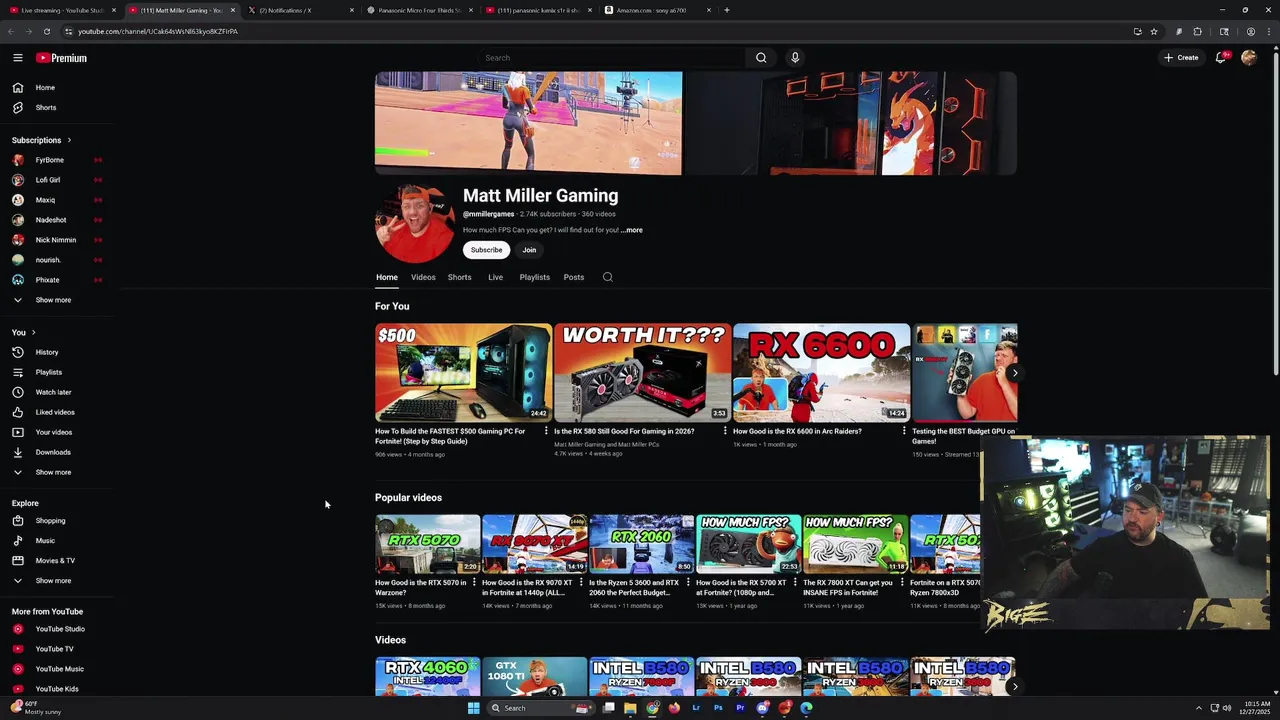This screenshot has height=720, width=1280.
Task: Click the browser address bar
Action: (600, 31)
